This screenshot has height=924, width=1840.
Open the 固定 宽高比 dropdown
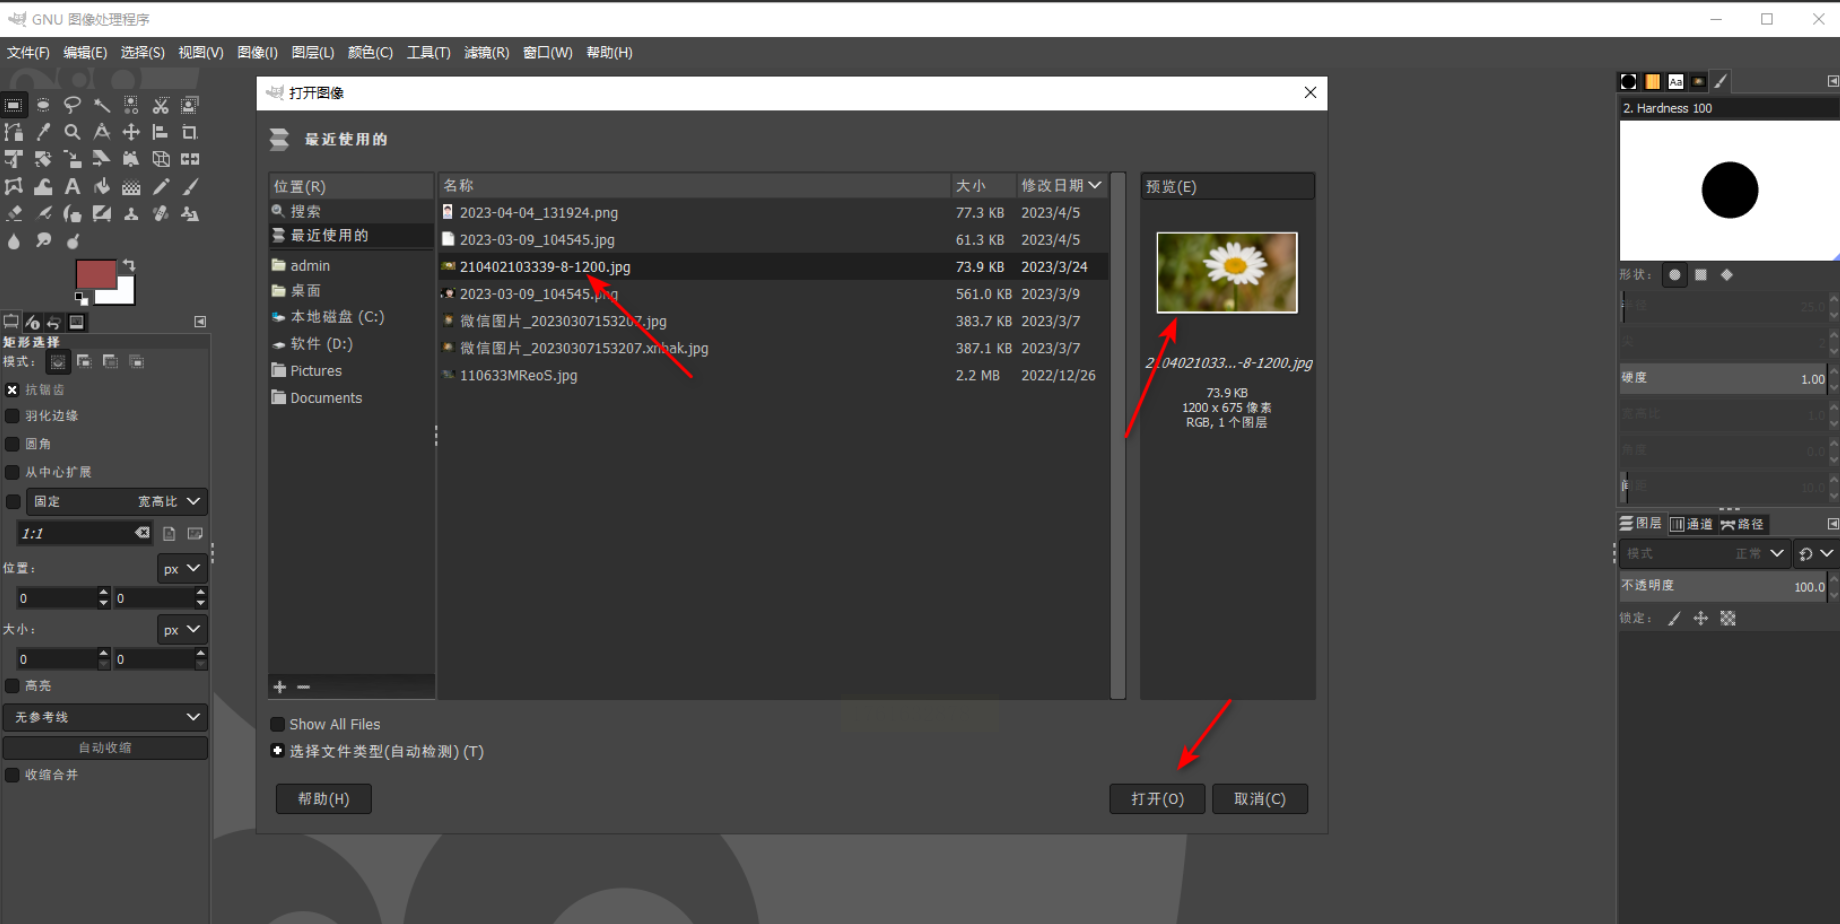click(117, 502)
